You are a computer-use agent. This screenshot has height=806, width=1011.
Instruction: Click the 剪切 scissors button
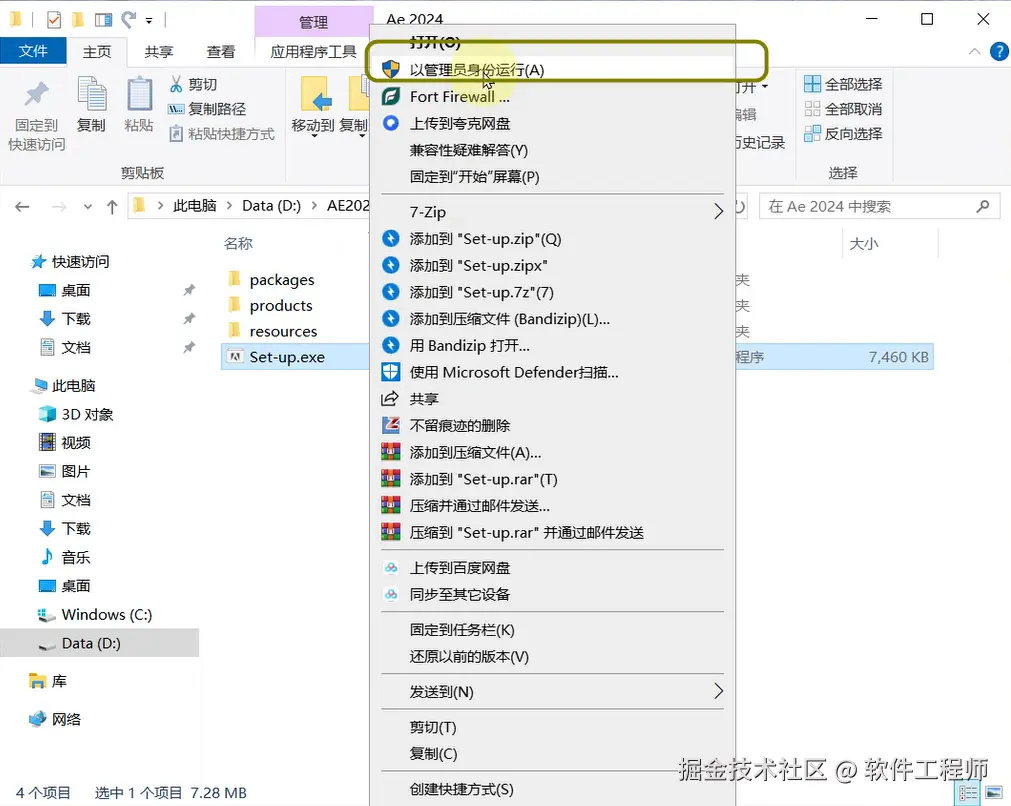pyautogui.click(x=193, y=84)
